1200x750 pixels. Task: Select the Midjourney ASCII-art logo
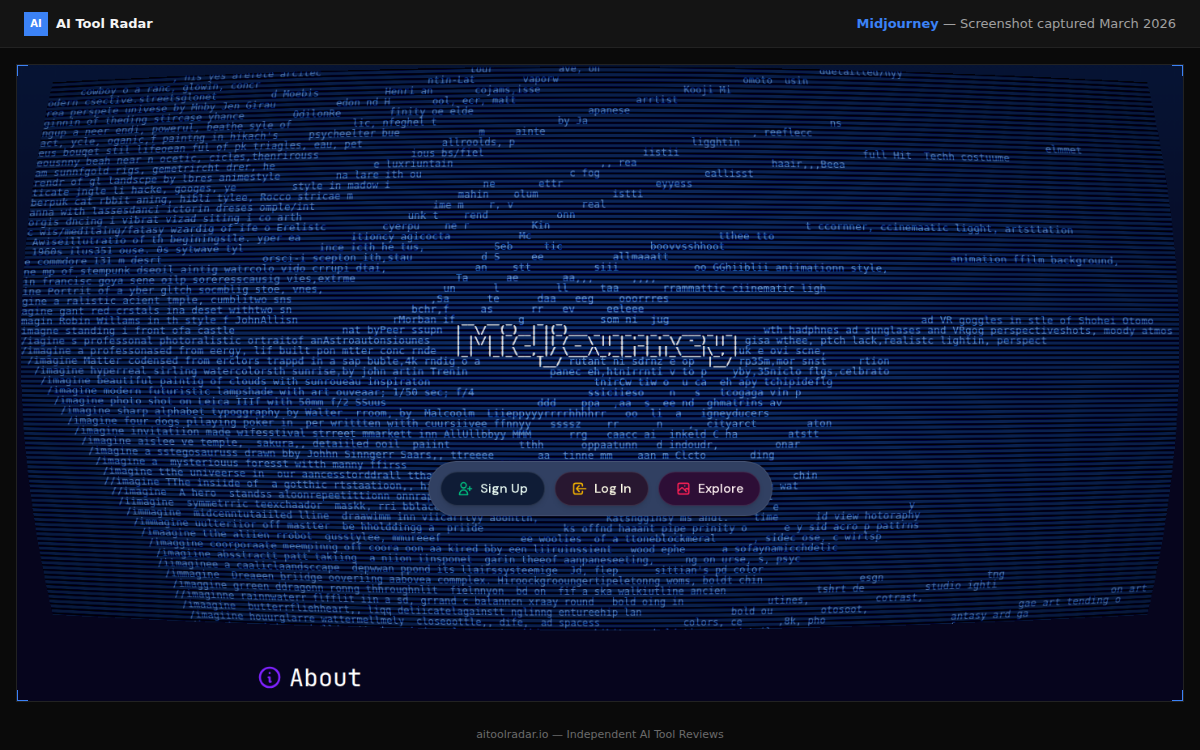[x=598, y=345]
